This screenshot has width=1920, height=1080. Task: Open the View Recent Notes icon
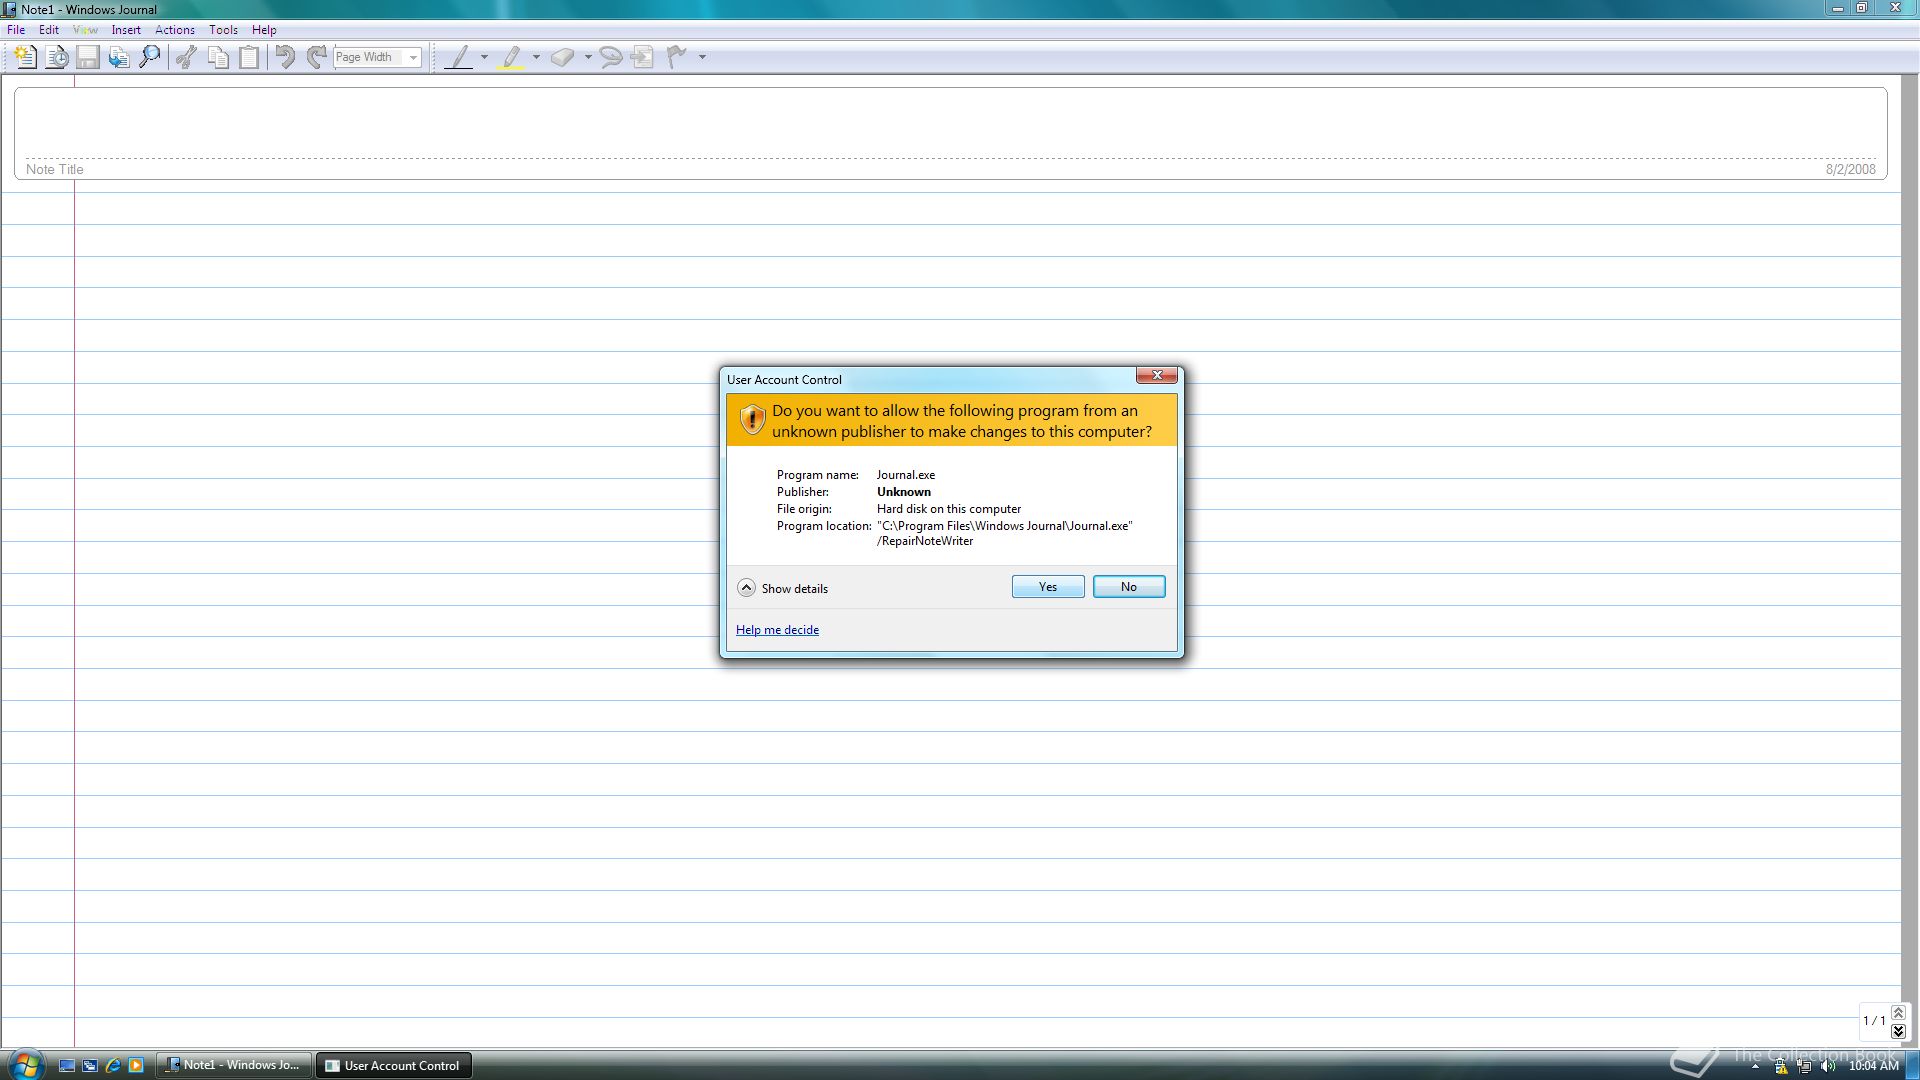(57, 57)
